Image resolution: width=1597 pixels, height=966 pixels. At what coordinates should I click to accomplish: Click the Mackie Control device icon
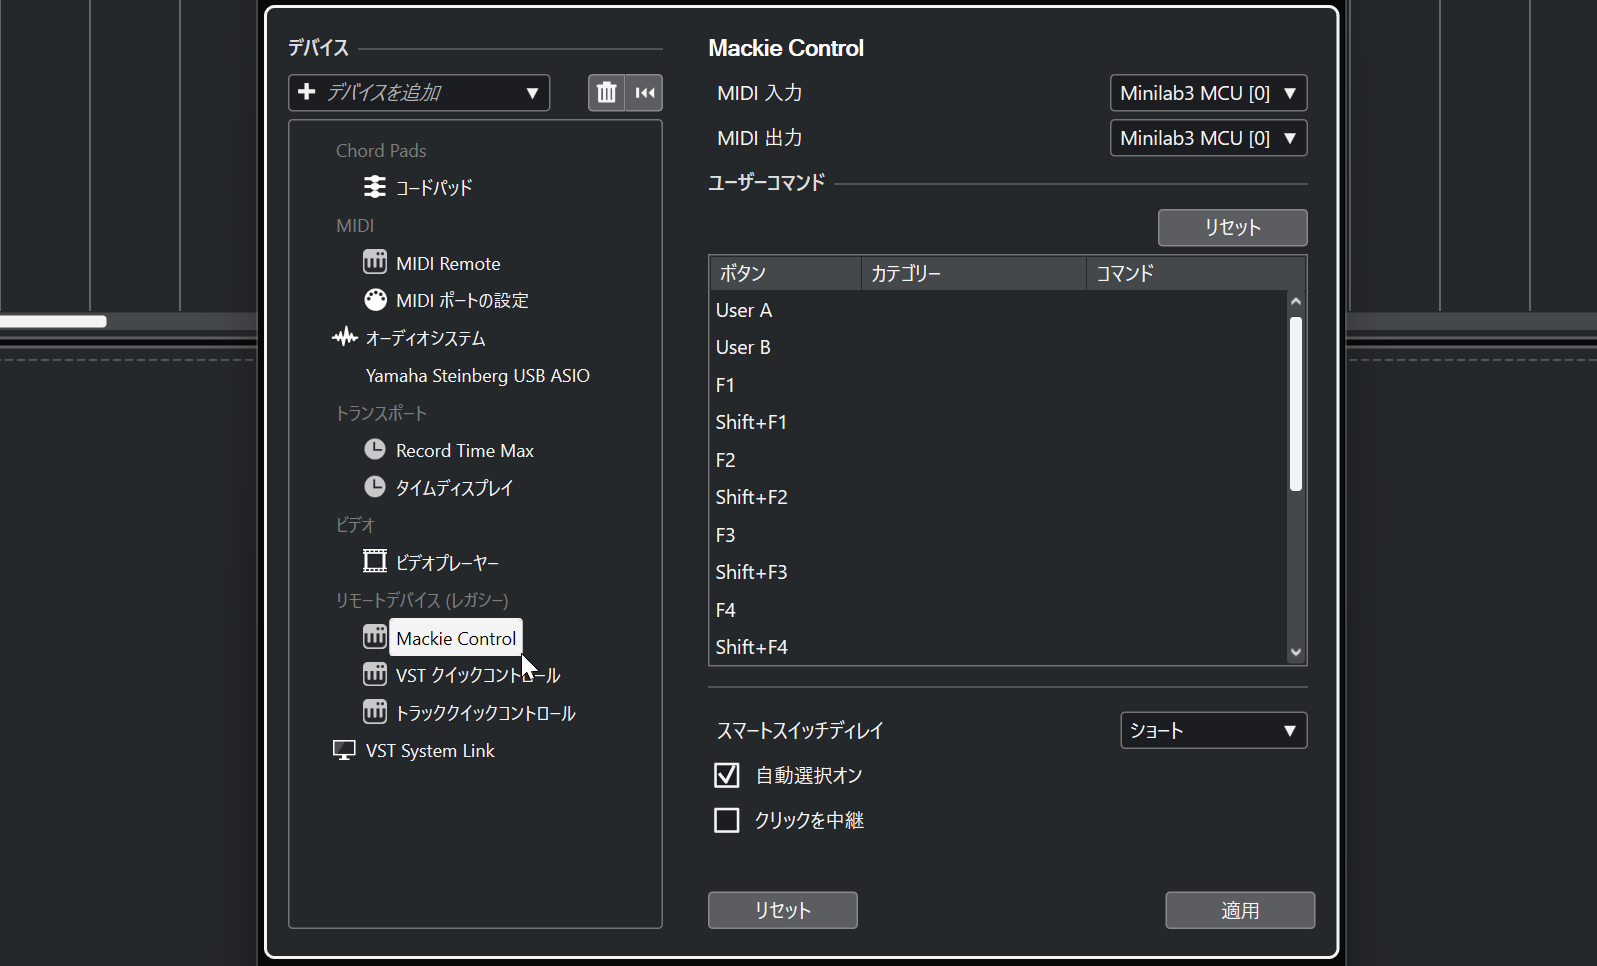375,637
